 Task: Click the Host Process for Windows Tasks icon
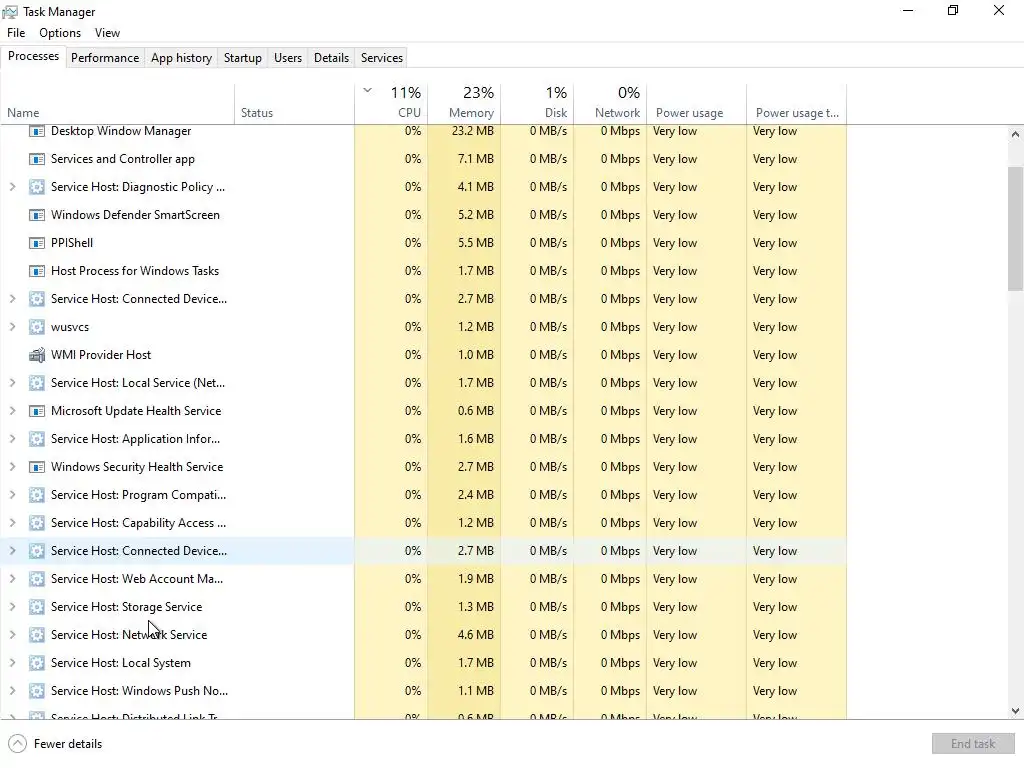coord(37,271)
